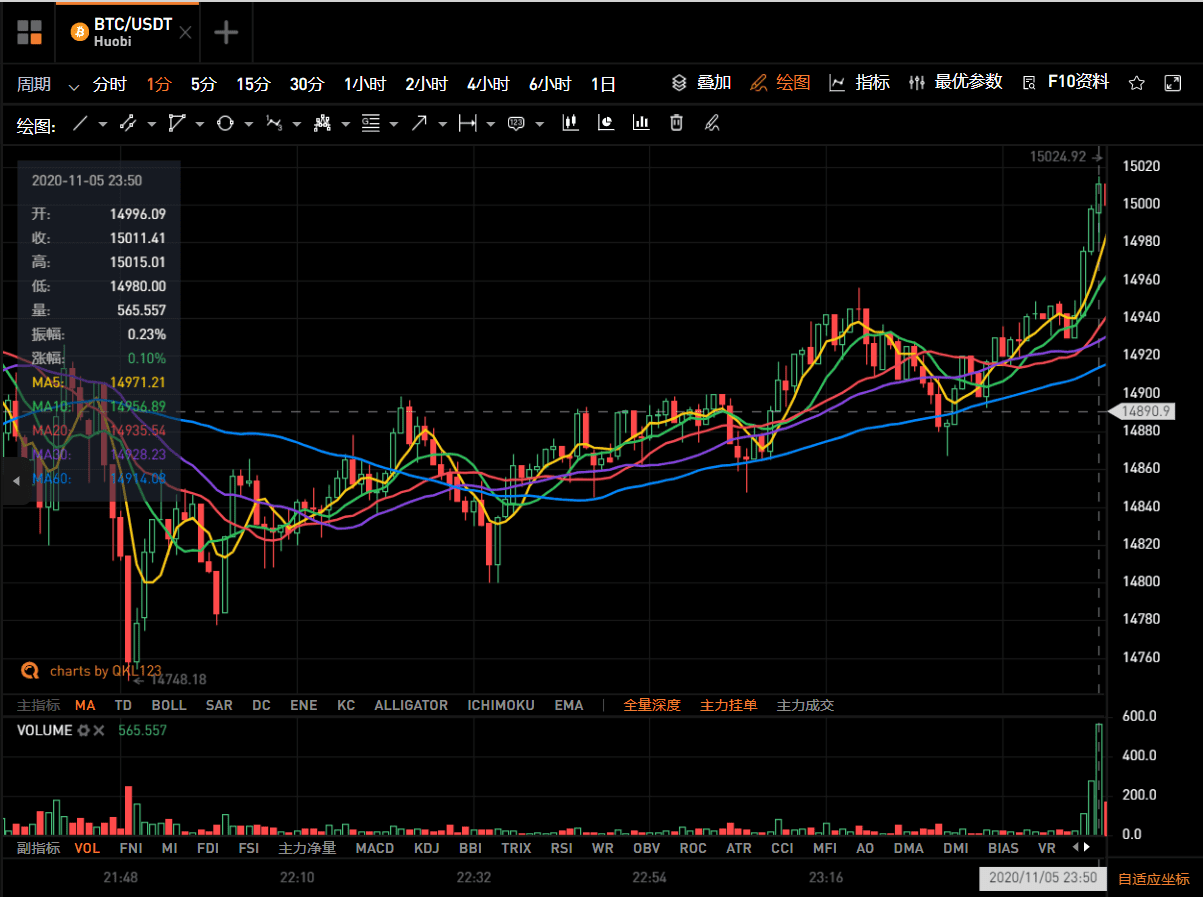The width and height of the screenshot is (1203, 897).
Task: Click 自适应坐标 link
Action: [x=1154, y=879]
